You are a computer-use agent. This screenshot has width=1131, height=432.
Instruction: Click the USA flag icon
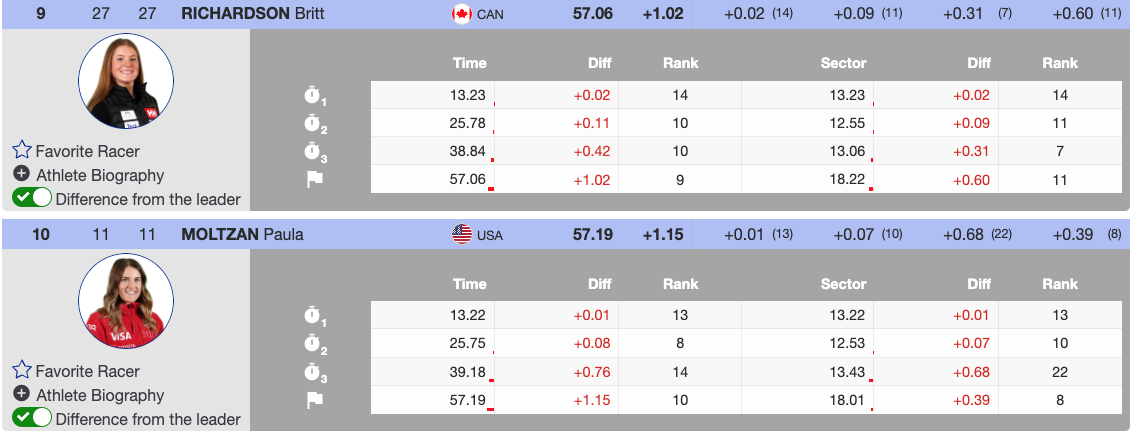(461, 235)
